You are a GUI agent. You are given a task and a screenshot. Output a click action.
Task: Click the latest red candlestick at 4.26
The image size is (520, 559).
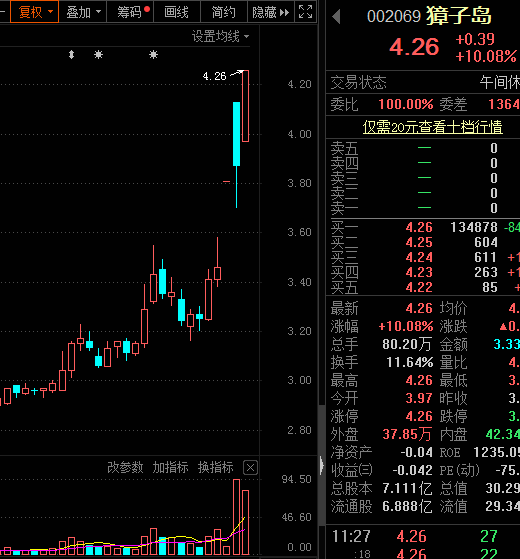(245, 106)
